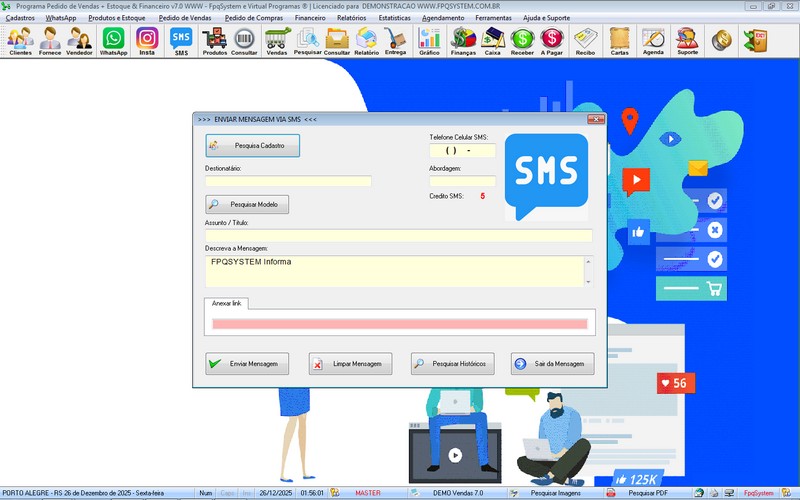Open the Pedido de Vendas menu
The height and width of the screenshot is (500, 800).
pos(185,18)
